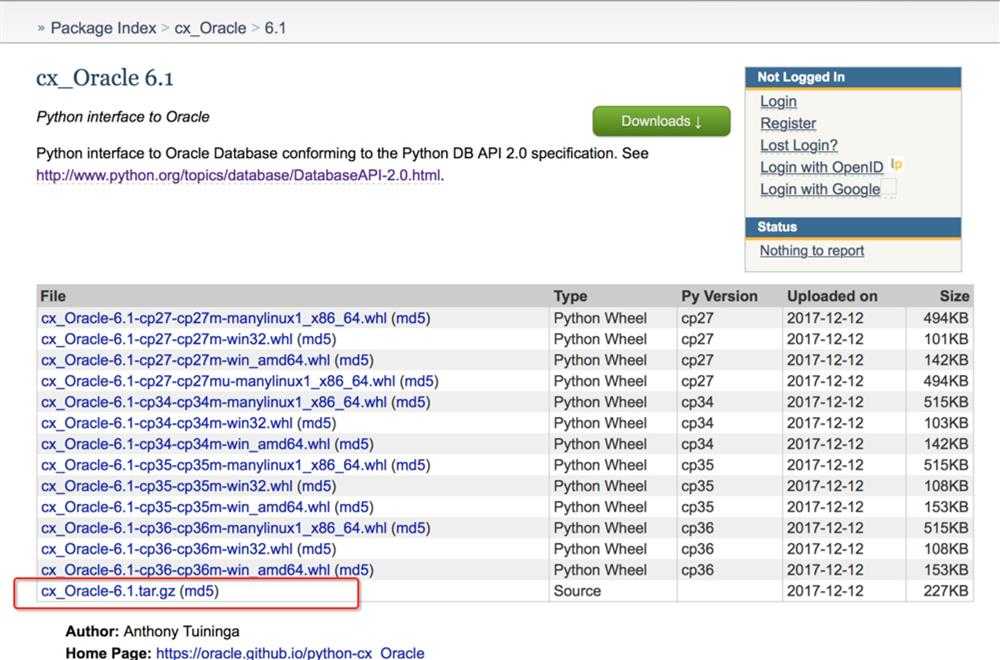Click Login with Google link

coord(820,189)
